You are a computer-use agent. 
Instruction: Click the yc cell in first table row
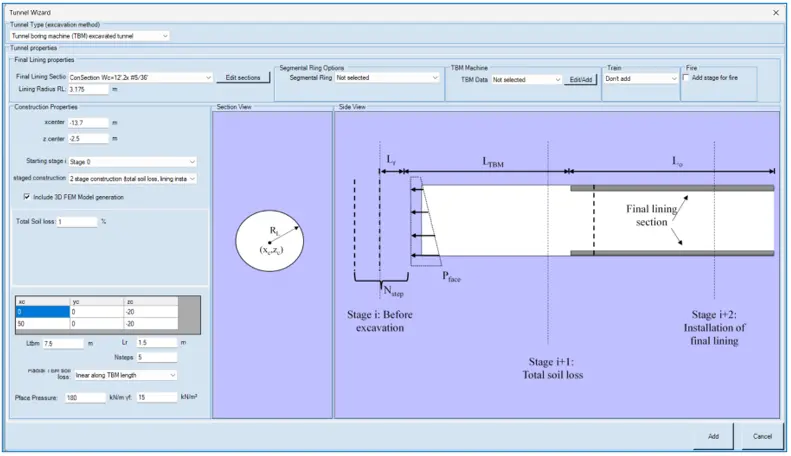click(97, 312)
